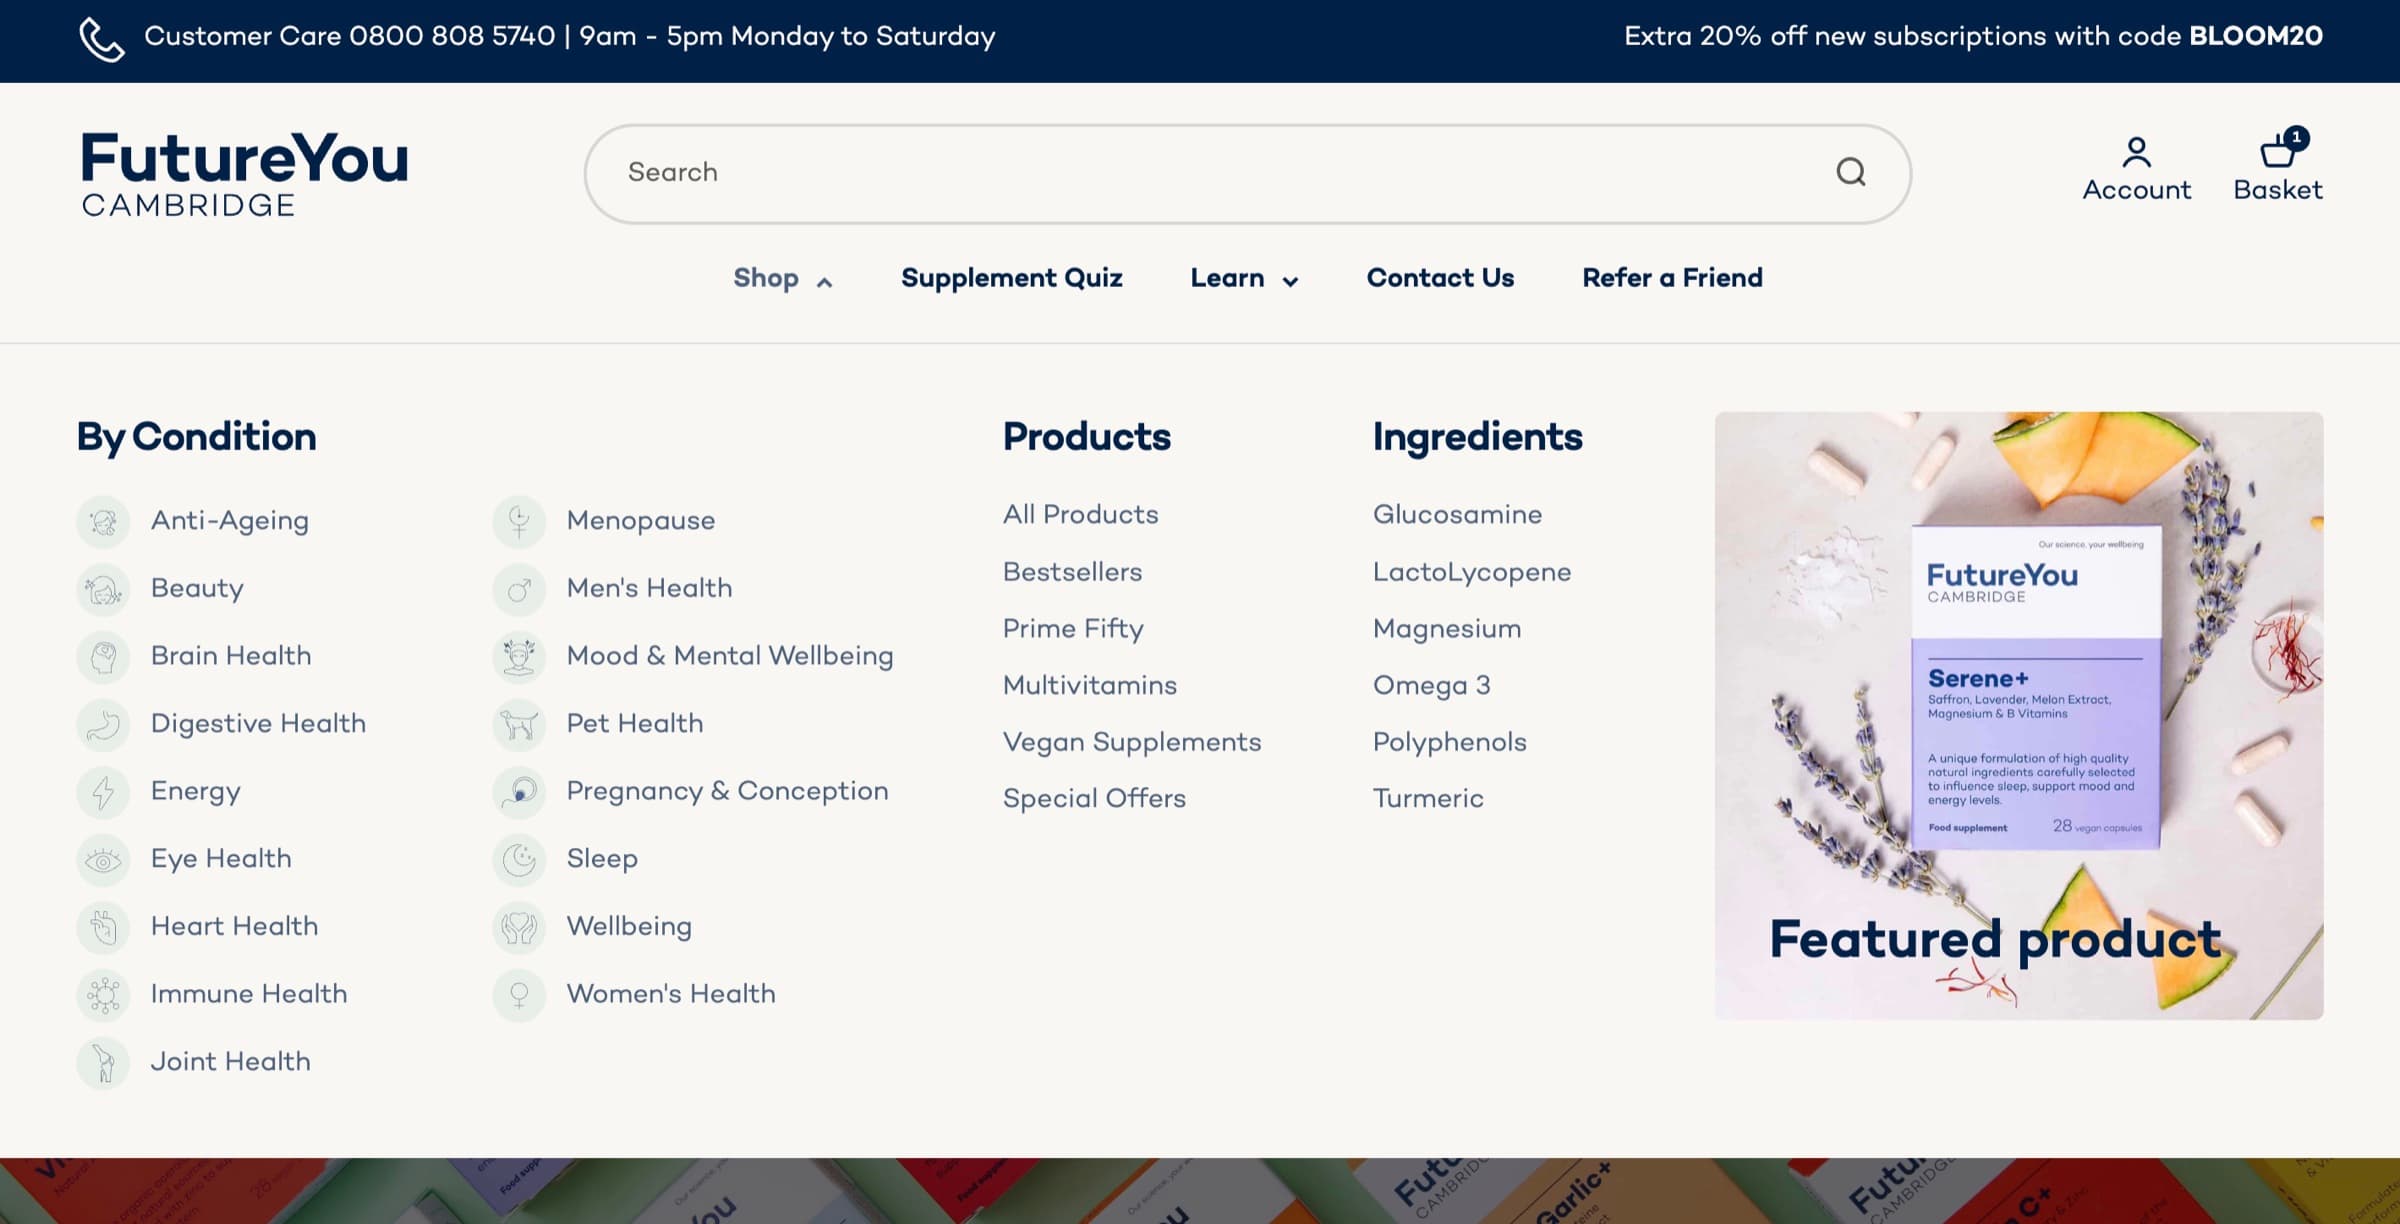
Task: Click inside the Search input field
Action: click(1247, 173)
